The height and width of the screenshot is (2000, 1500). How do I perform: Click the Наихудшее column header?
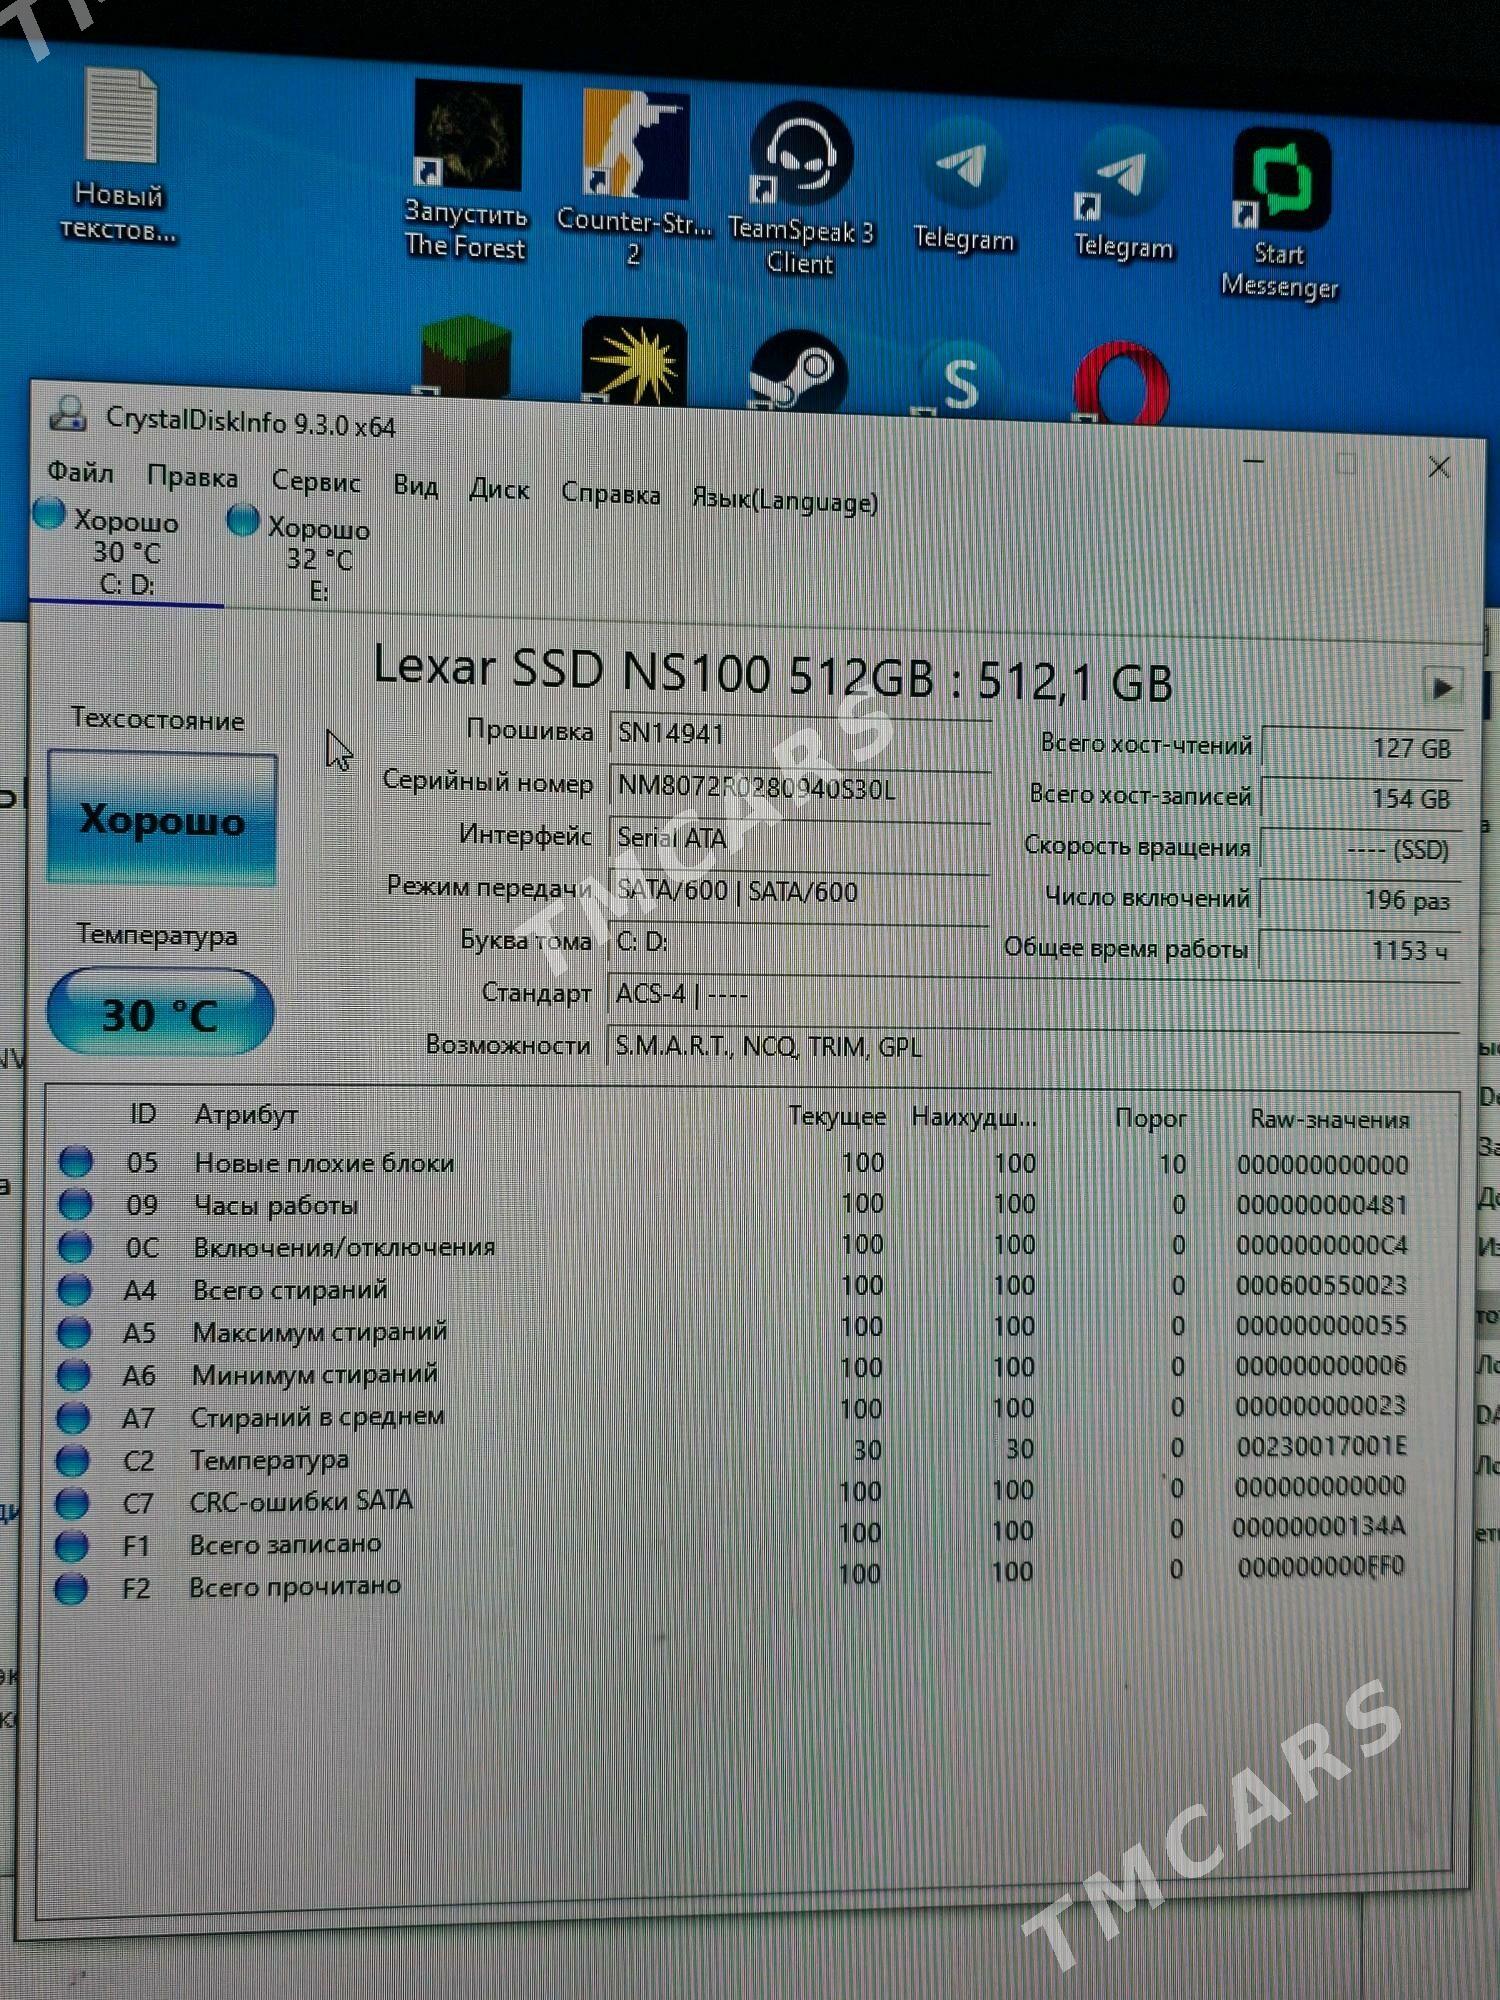(x=974, y=1117)
